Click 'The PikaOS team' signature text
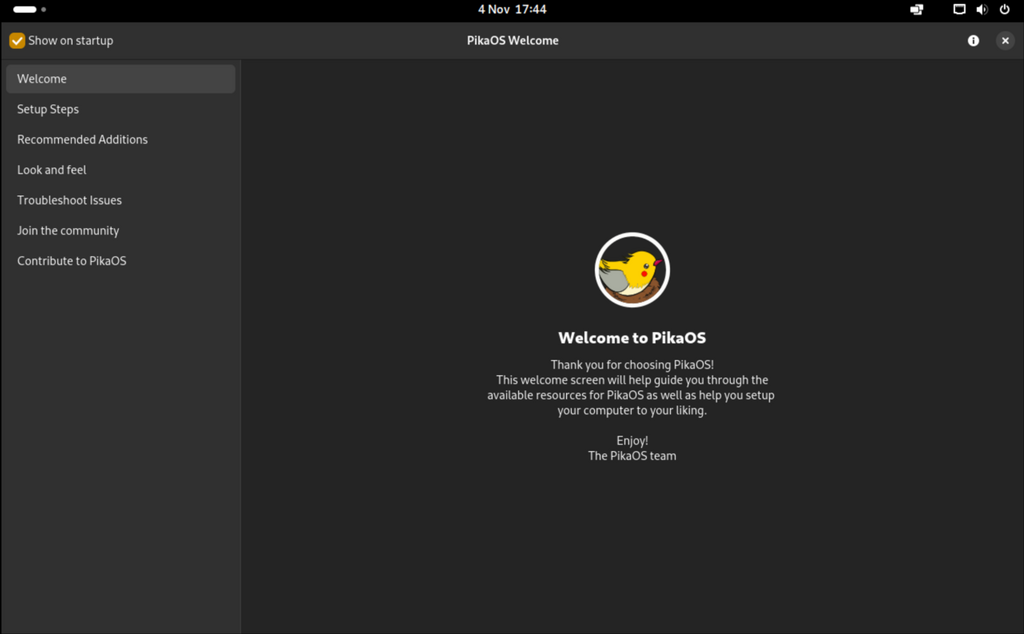This screenshot has width=1024, height=634. 632,456
